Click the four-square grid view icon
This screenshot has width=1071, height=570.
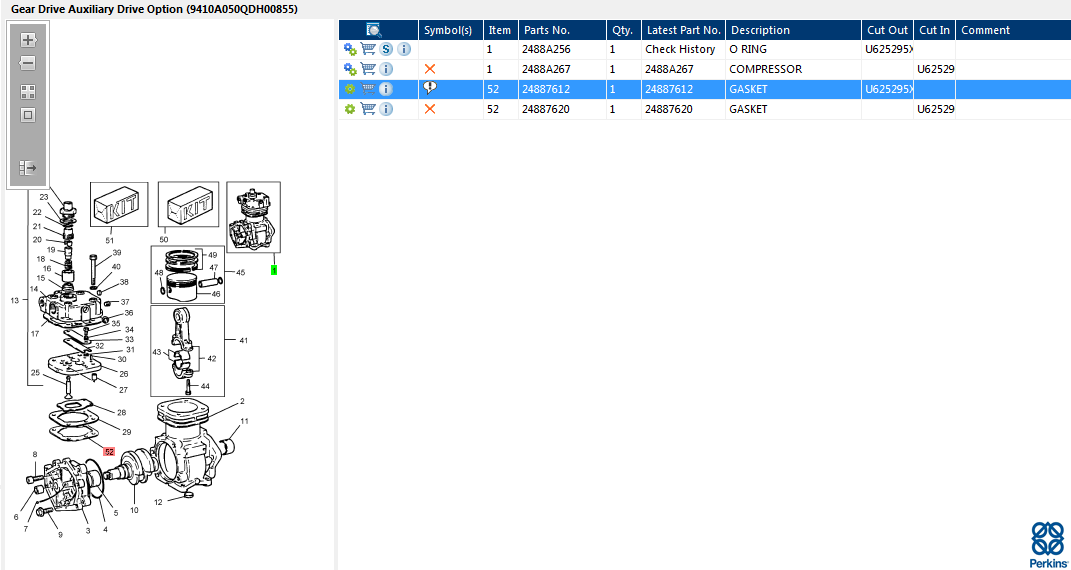(28, 91)
